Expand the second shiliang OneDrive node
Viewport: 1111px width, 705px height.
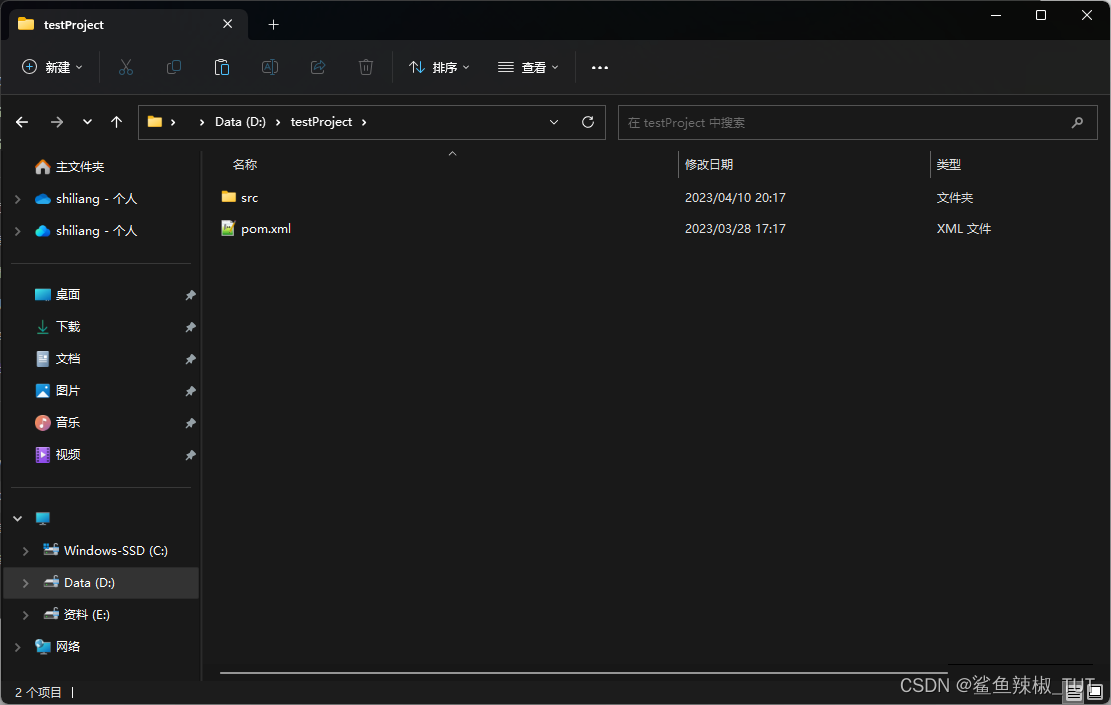click(x=18, y=231)
